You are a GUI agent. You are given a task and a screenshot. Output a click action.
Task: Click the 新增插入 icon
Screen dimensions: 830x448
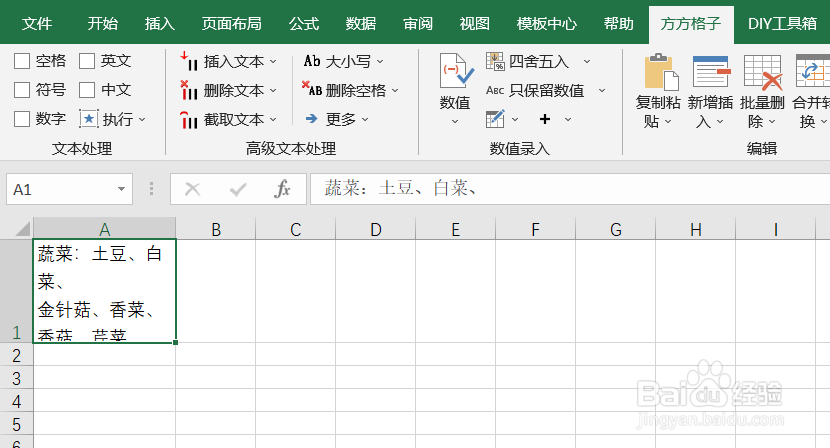711,71
